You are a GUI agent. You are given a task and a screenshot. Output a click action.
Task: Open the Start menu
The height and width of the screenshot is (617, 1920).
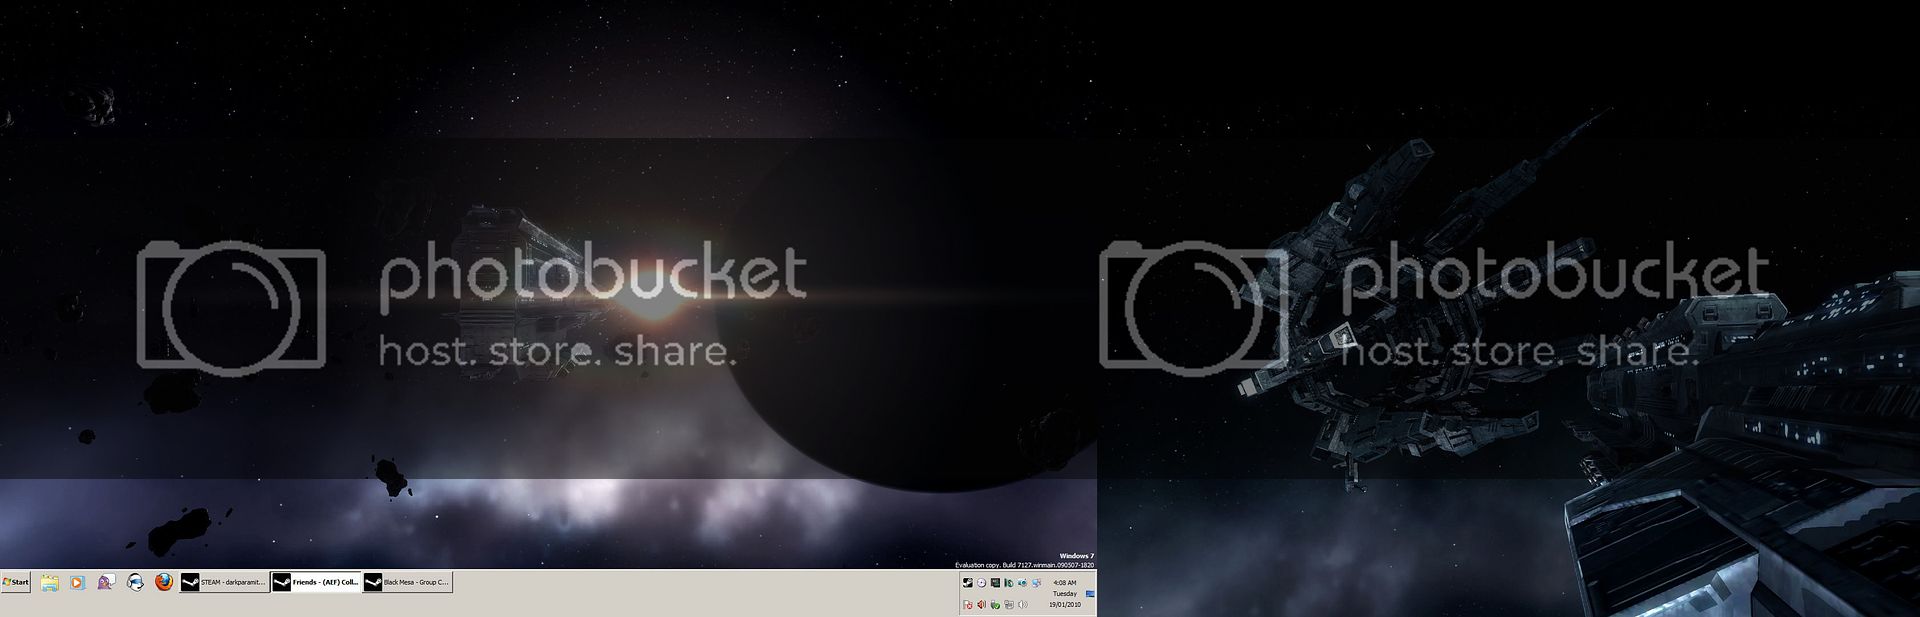tap(16, 582)
